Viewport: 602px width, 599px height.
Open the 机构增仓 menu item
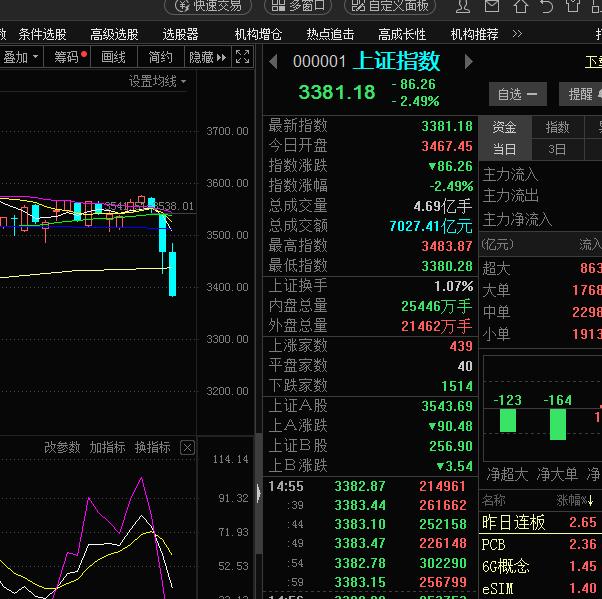point(258,35)
